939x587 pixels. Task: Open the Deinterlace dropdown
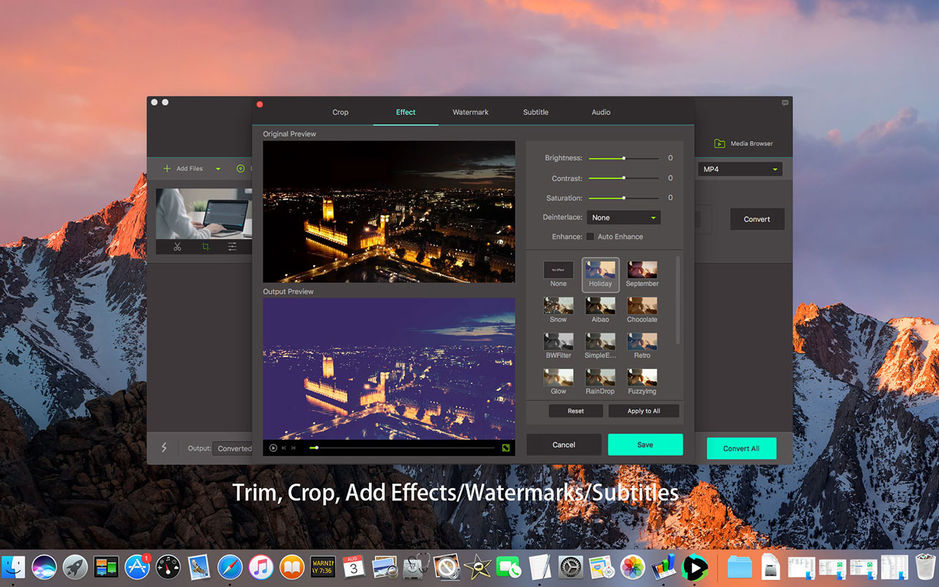[x=624, y=217]
